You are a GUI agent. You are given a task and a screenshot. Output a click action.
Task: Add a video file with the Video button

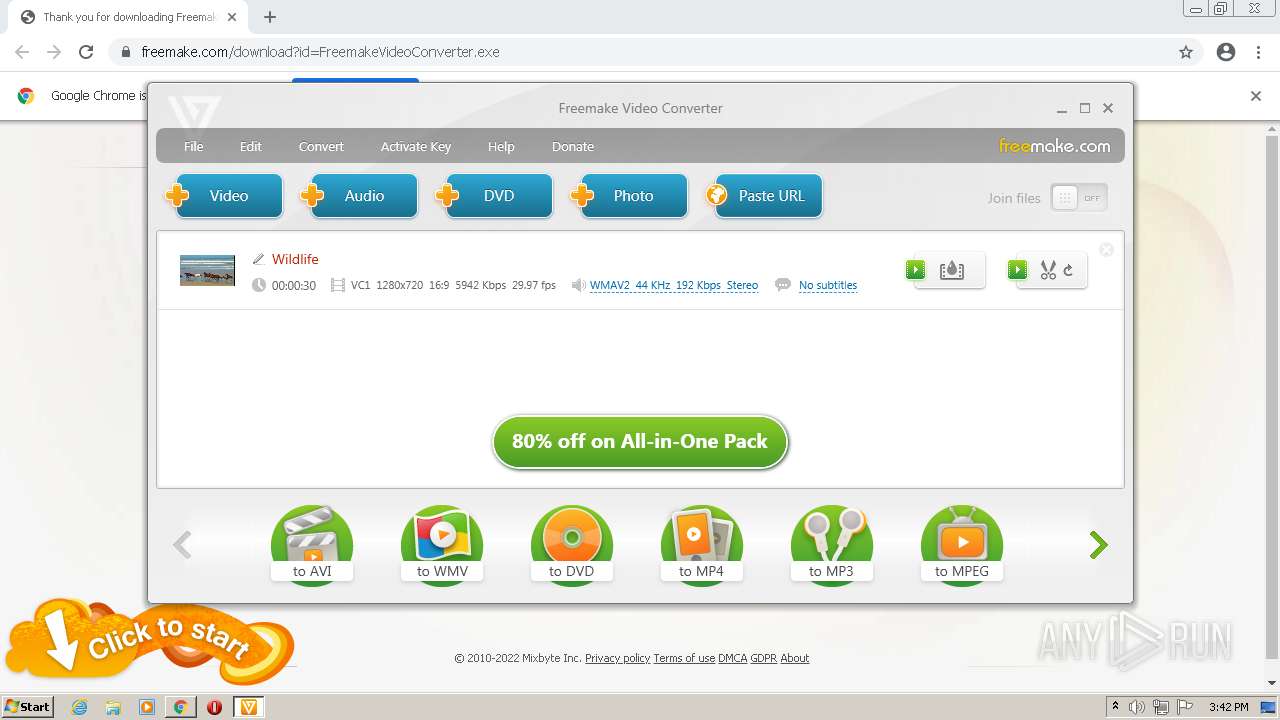coord(227,196)
